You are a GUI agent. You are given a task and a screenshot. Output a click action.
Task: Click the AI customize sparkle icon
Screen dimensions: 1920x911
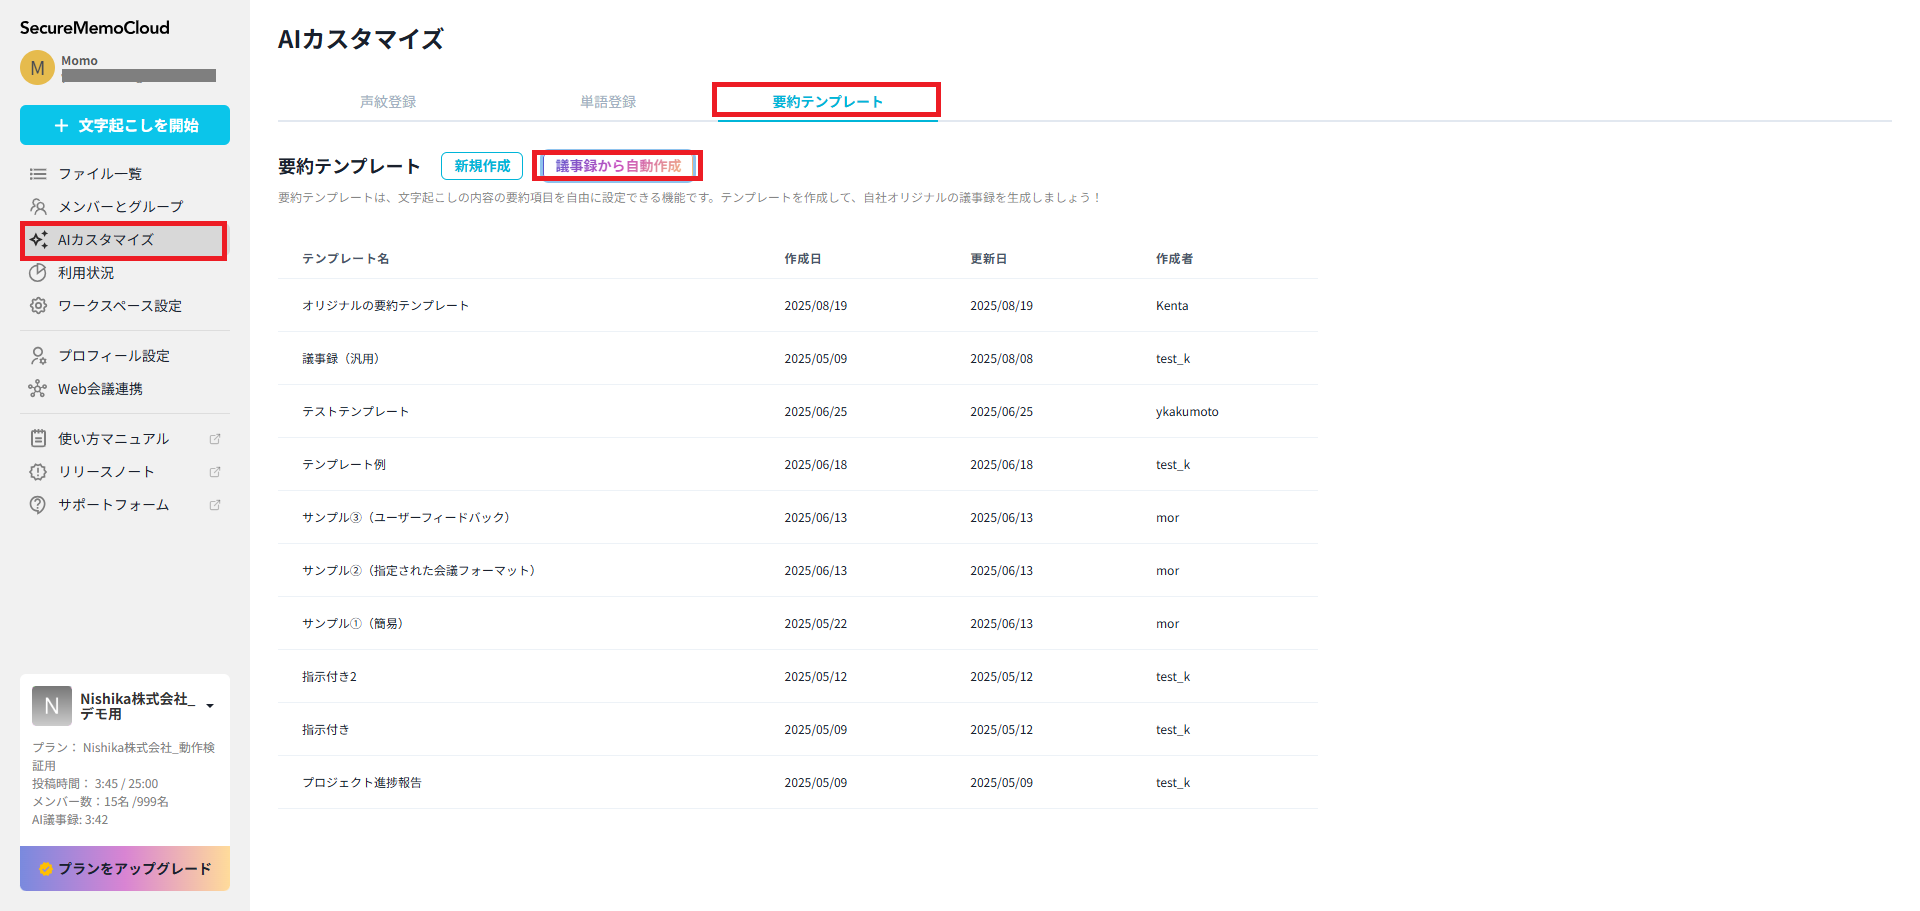[38, 240]
